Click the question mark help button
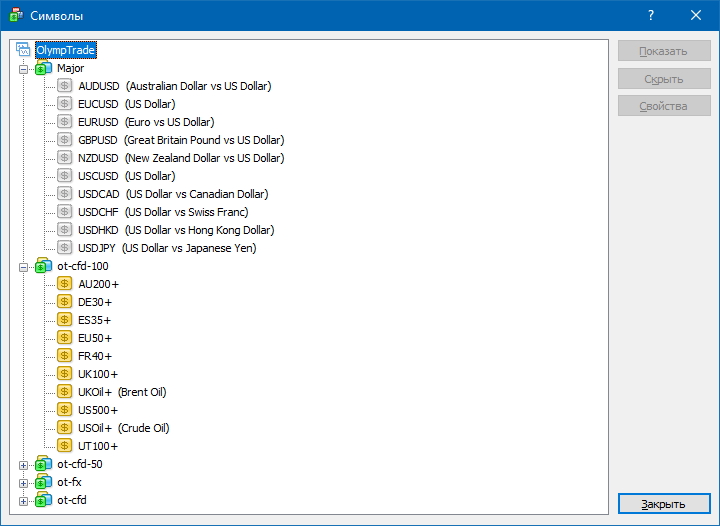 pyautogui.click(x=650, y=15)
